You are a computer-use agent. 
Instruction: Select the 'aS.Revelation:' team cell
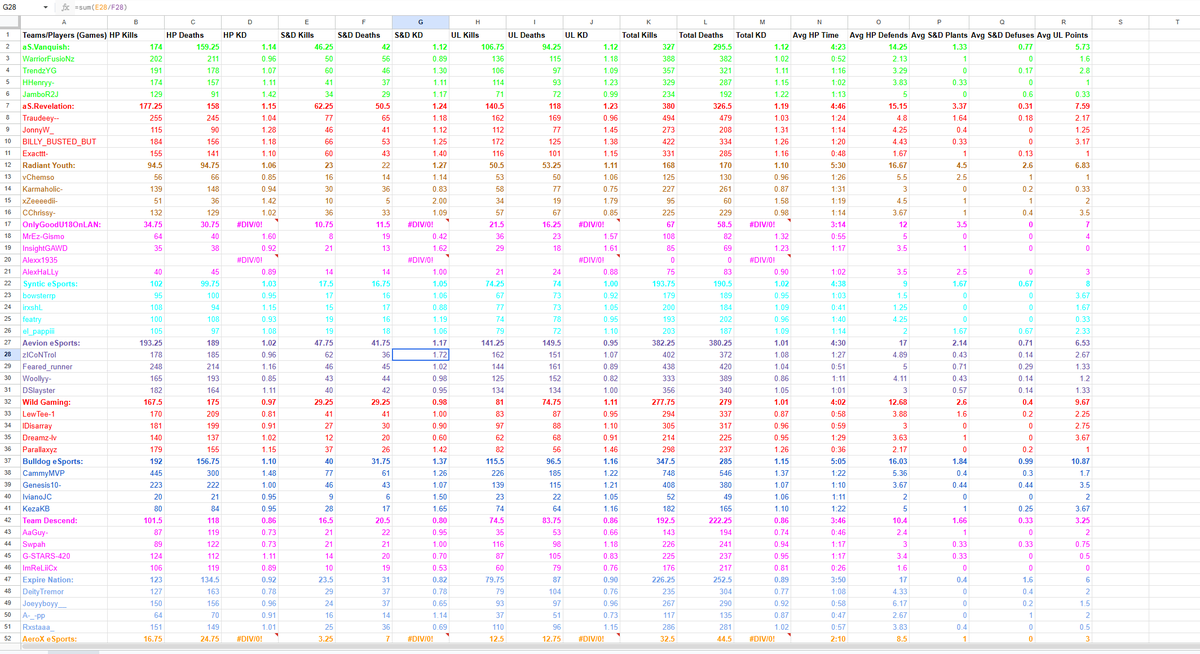(x=63, y=105)
